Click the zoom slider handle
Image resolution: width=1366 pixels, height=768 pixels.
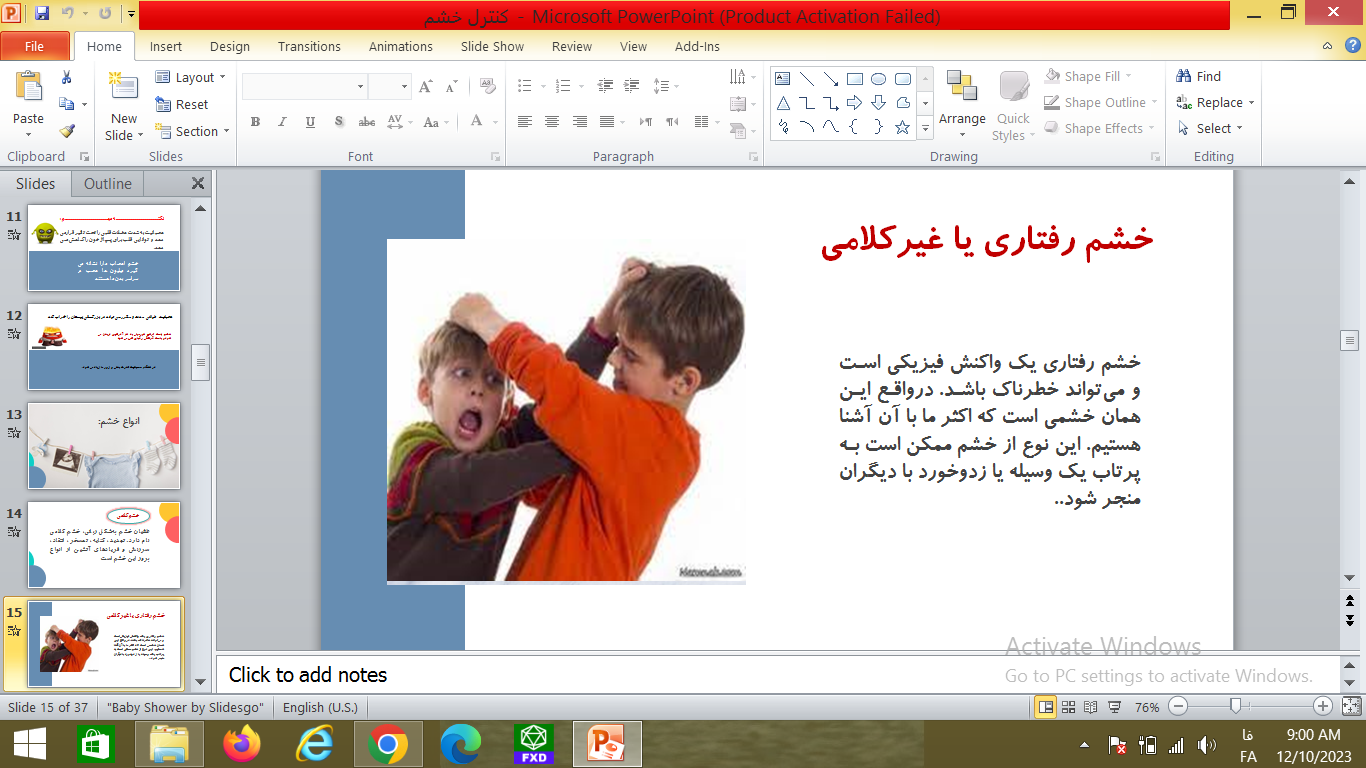pos(1235,706)
